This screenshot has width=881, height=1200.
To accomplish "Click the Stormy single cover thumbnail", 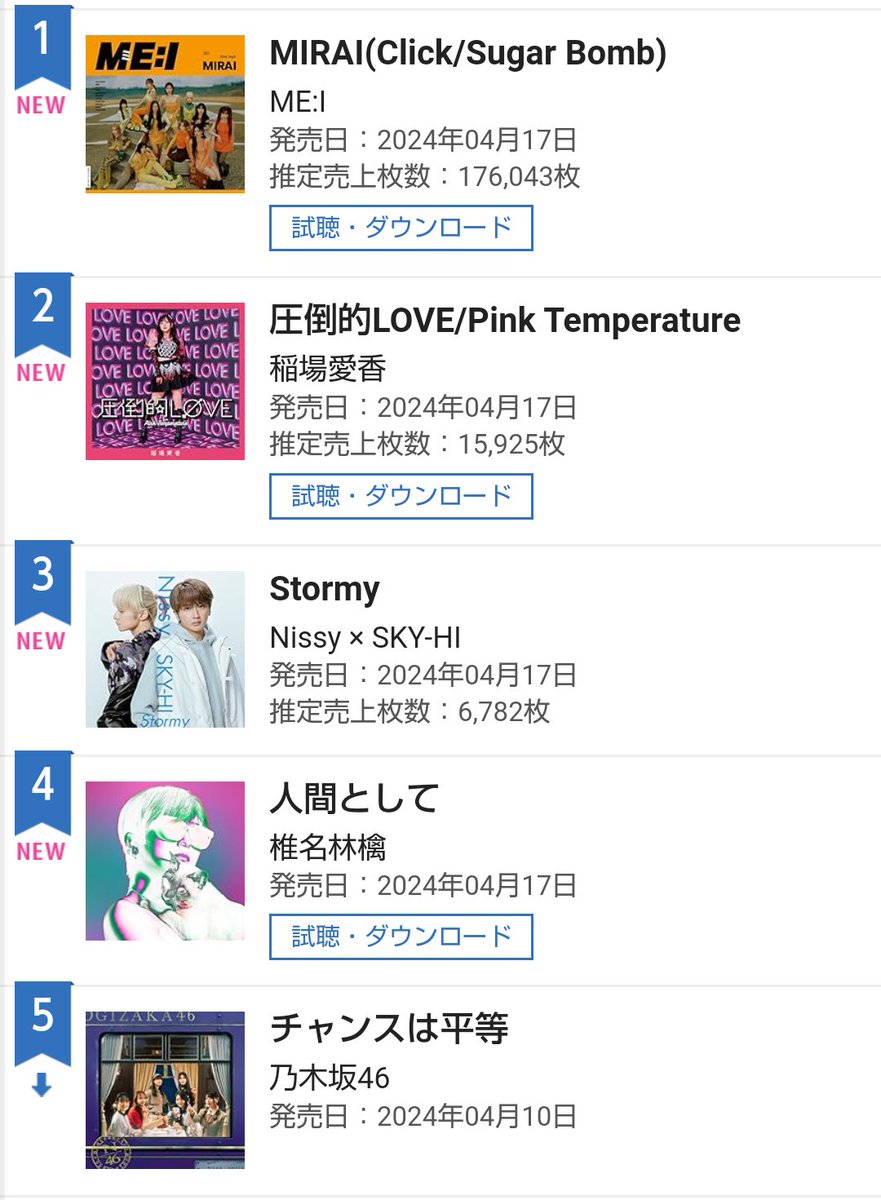I will [165, 649].
